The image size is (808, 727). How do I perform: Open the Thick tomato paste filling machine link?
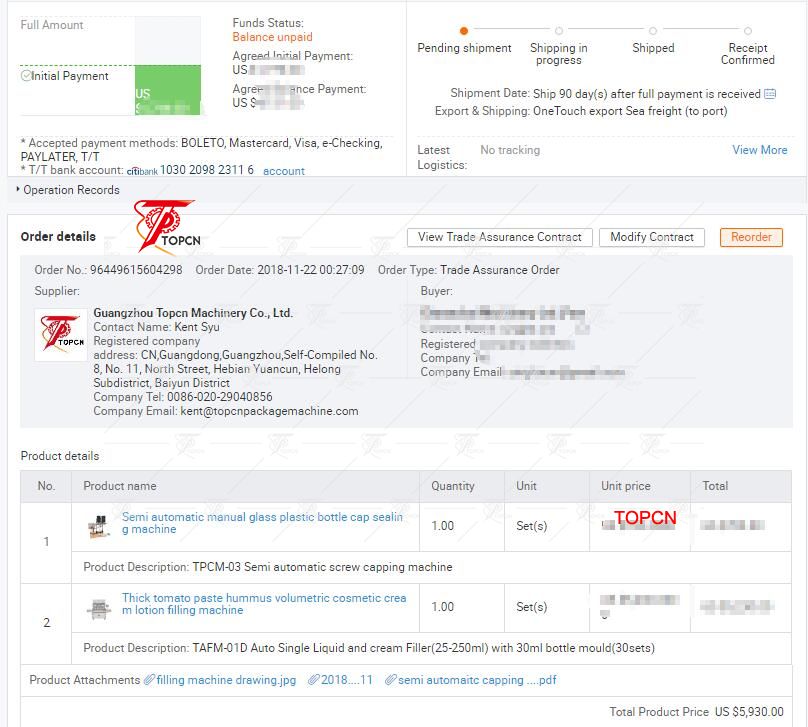264,604
